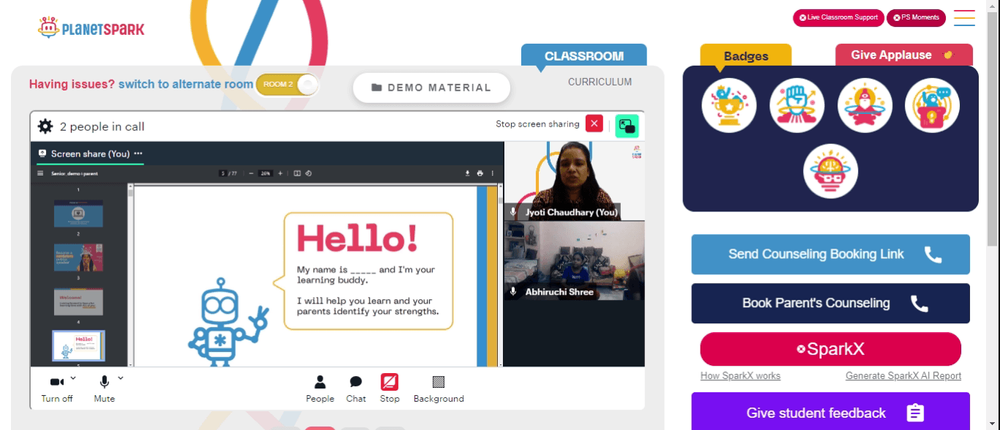1000x430 pixels.
Task: Click the '2 people in call' text
Action: (x=102, y=126)
